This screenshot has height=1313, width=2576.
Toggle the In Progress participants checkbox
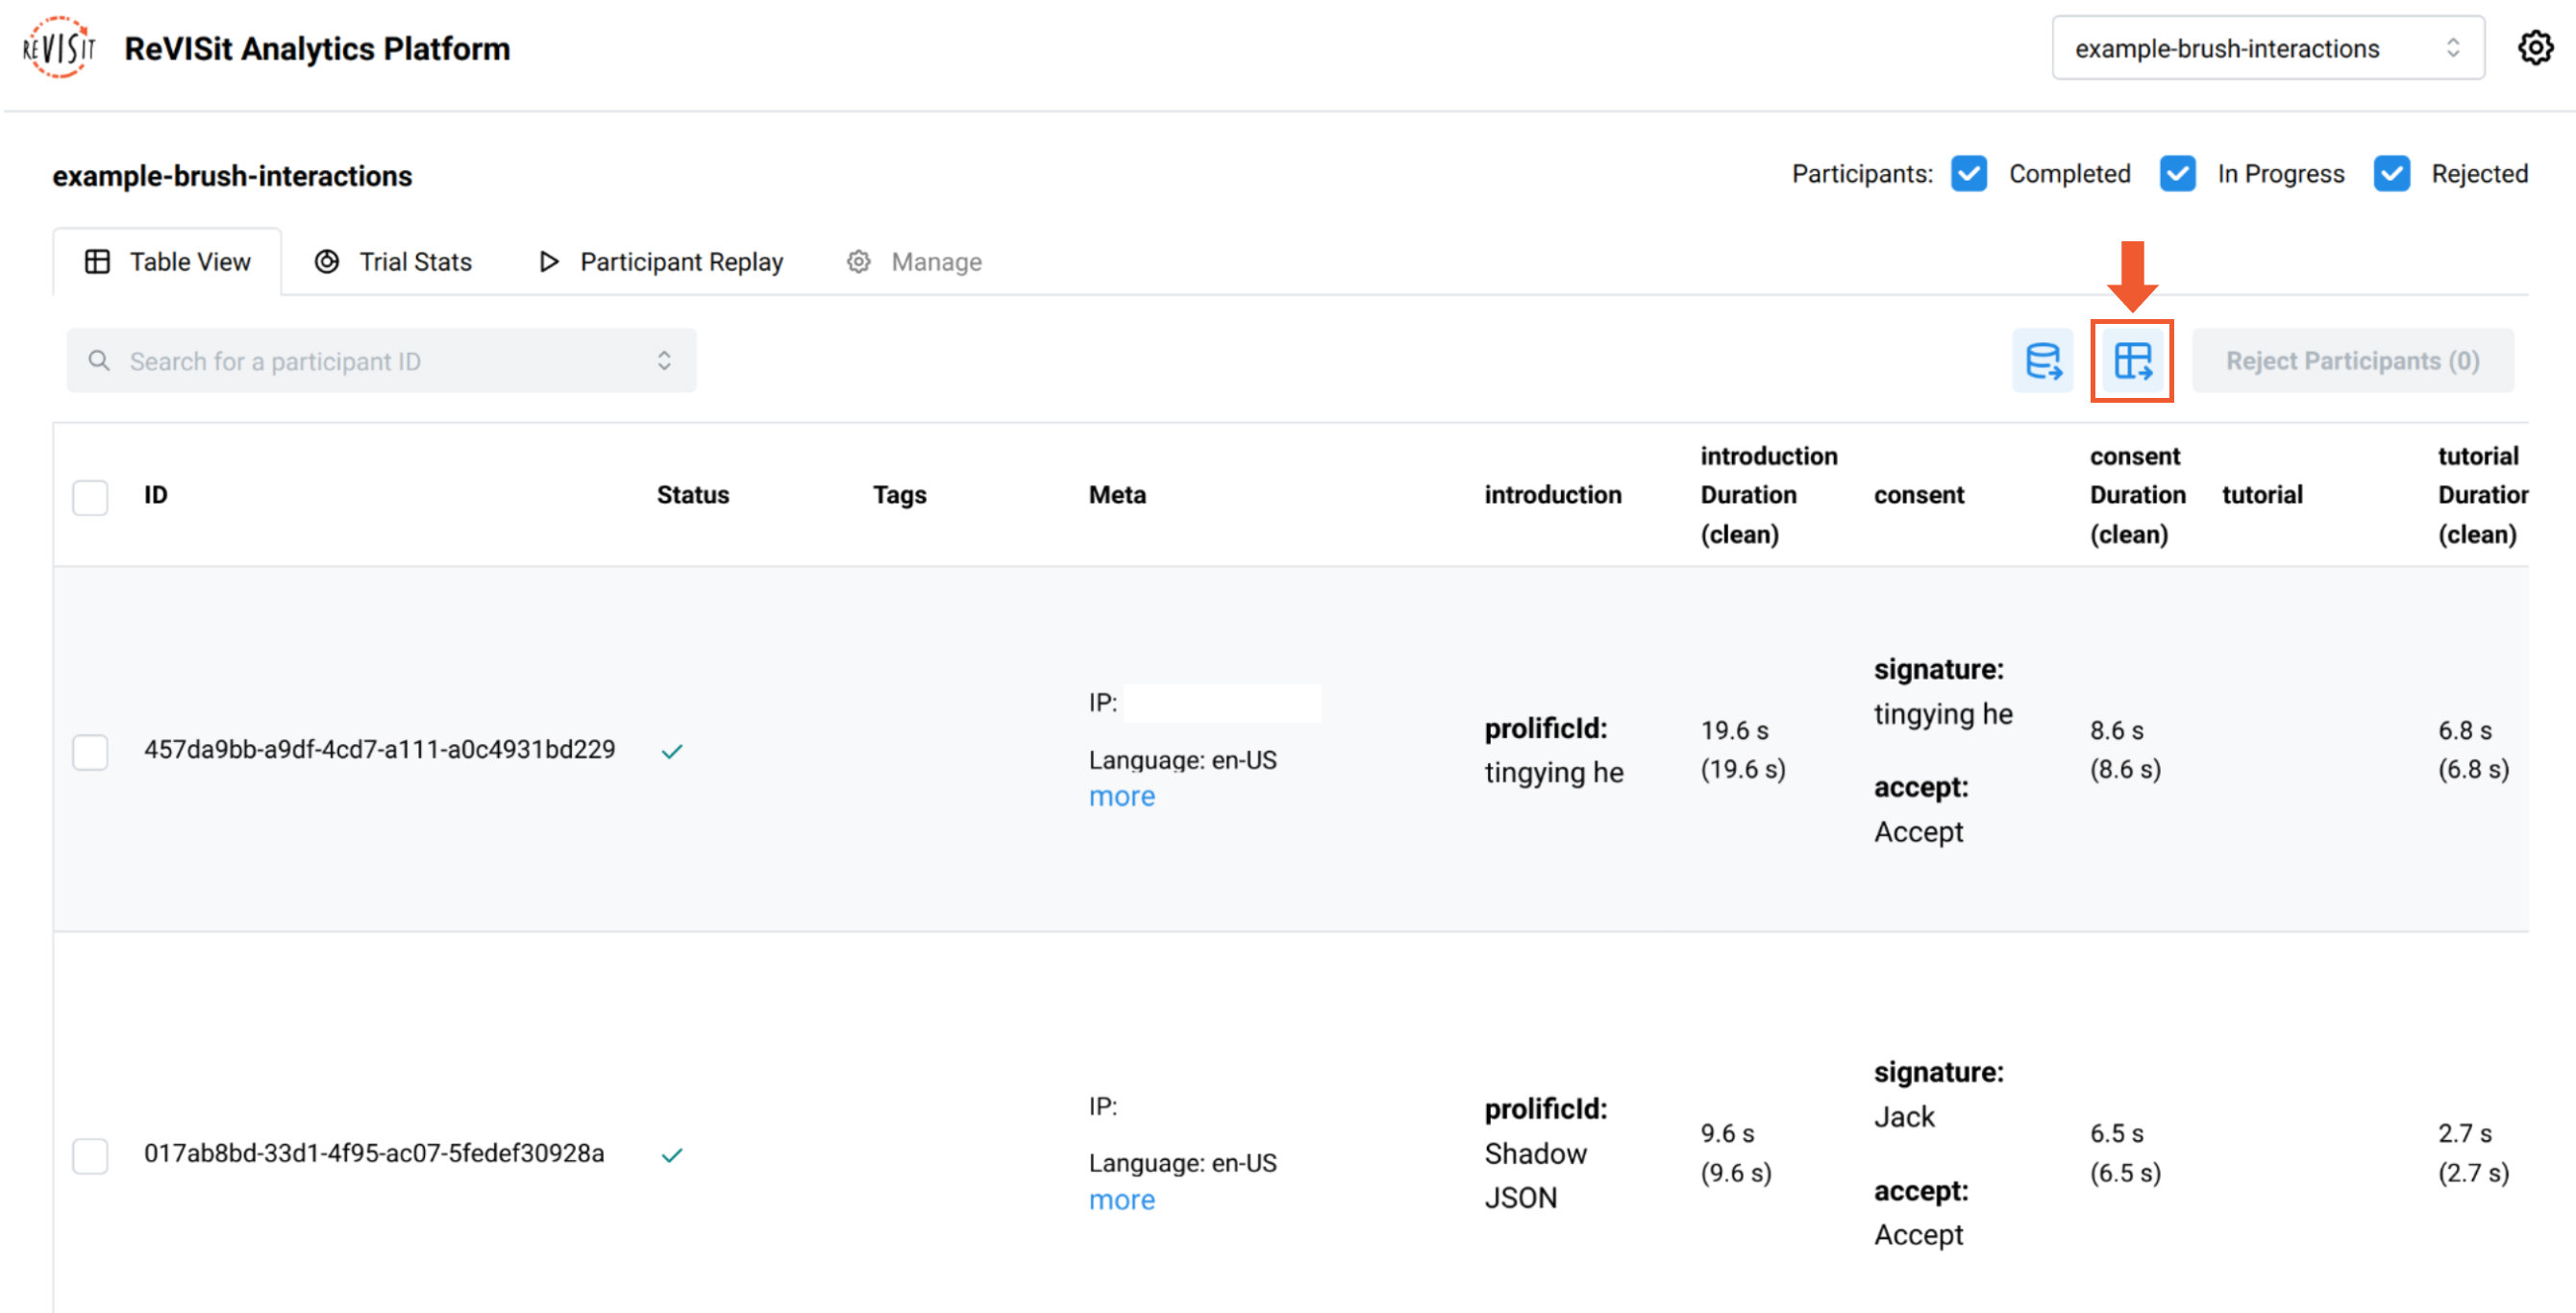(2178, 174)
